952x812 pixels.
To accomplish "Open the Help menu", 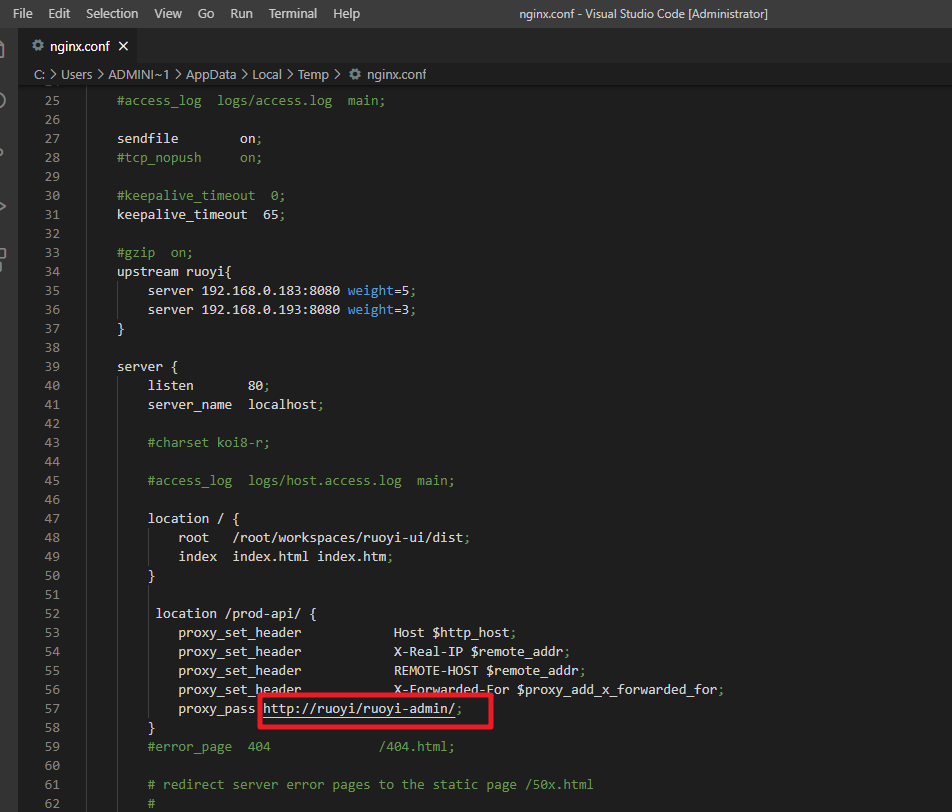I will (x=346, y=13).
